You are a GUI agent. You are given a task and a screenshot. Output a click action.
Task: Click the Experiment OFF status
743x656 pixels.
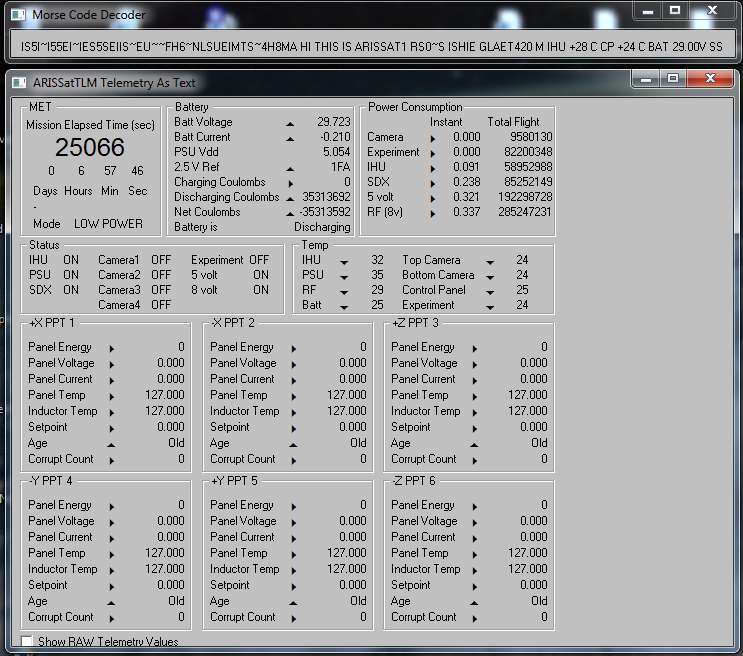click(259, 260)
